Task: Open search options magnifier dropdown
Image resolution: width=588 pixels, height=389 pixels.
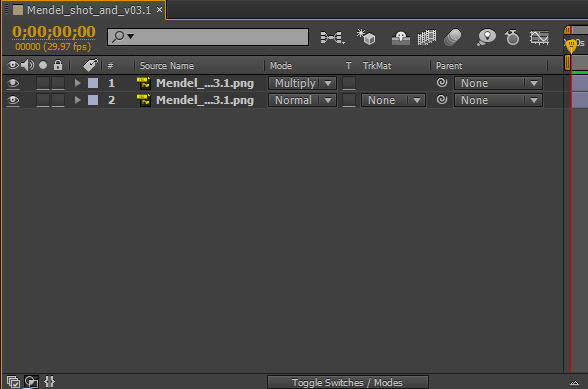Action: click(123, 36)
